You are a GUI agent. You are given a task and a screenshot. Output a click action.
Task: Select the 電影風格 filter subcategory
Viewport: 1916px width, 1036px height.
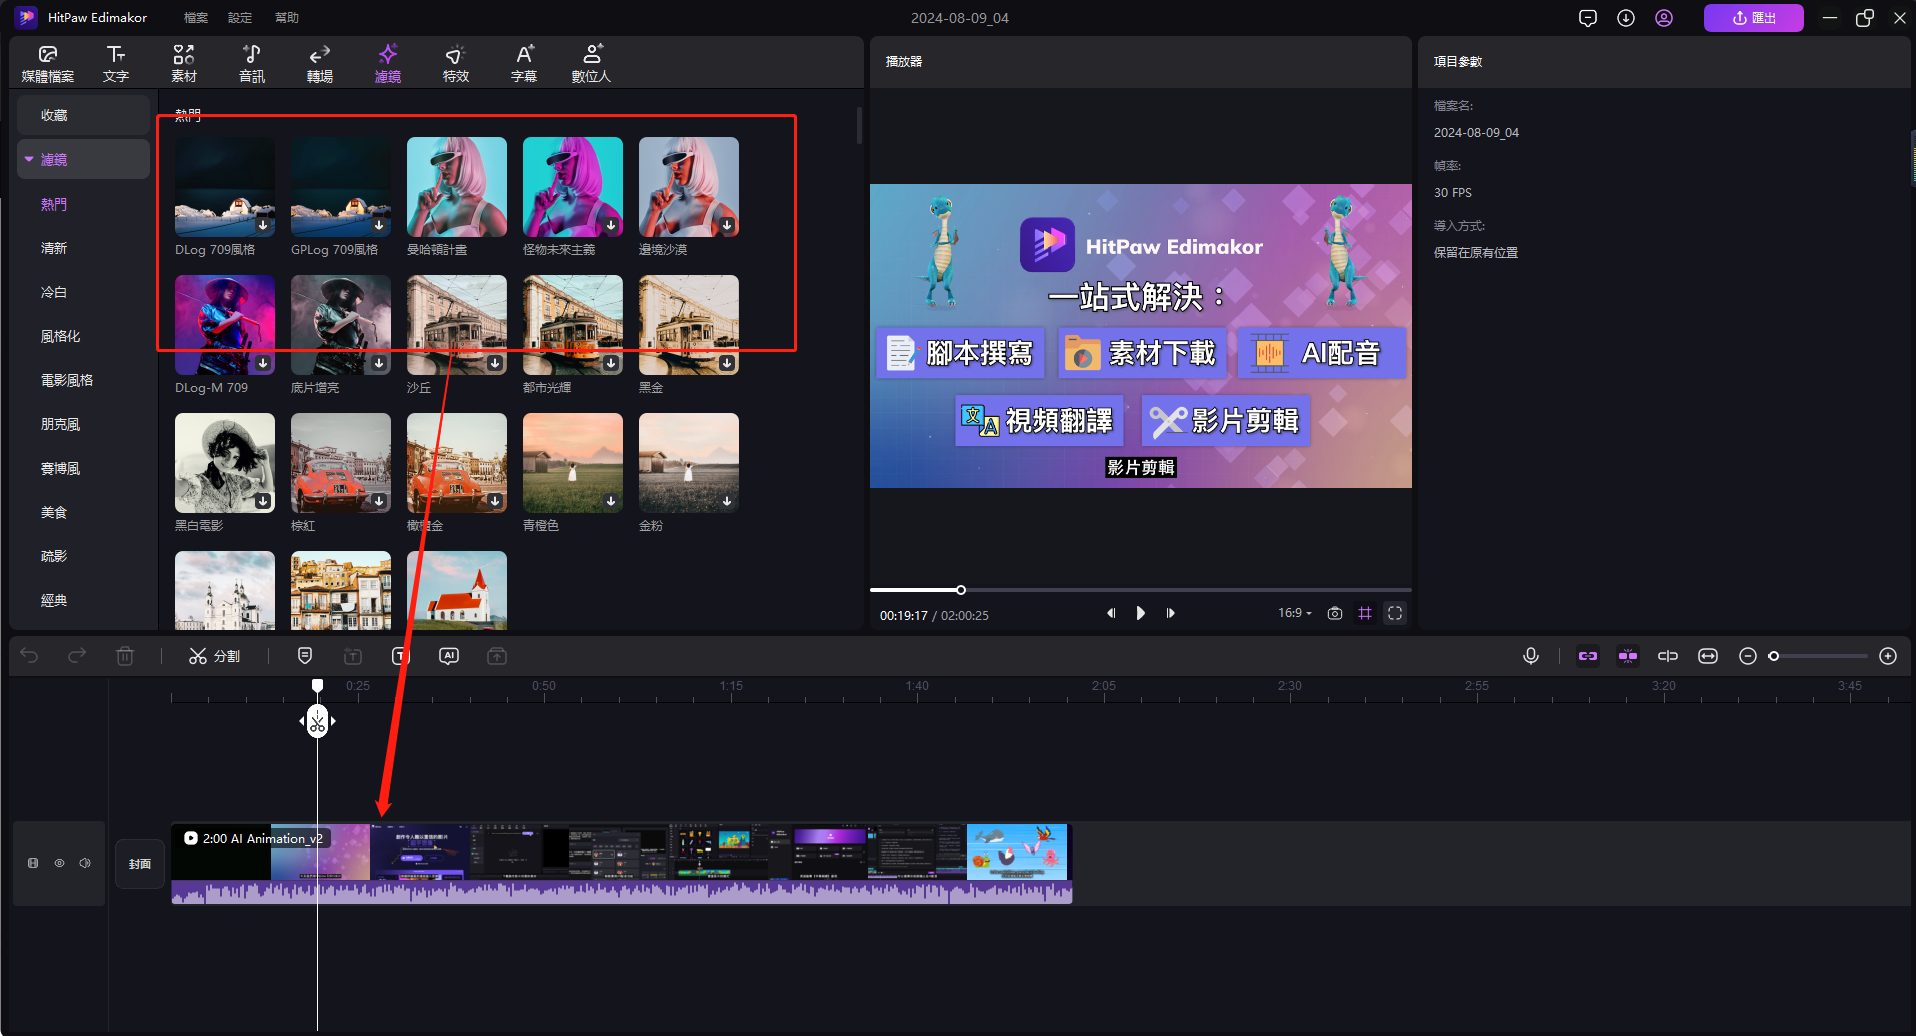(67, 380)
